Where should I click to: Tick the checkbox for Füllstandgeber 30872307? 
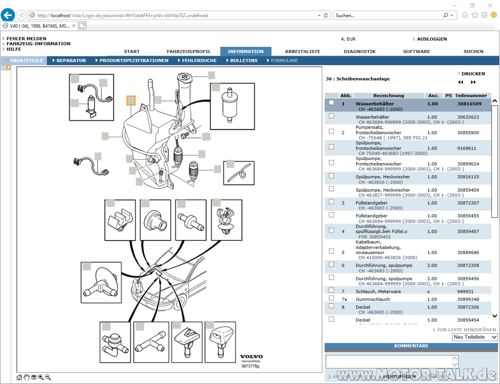331,202
